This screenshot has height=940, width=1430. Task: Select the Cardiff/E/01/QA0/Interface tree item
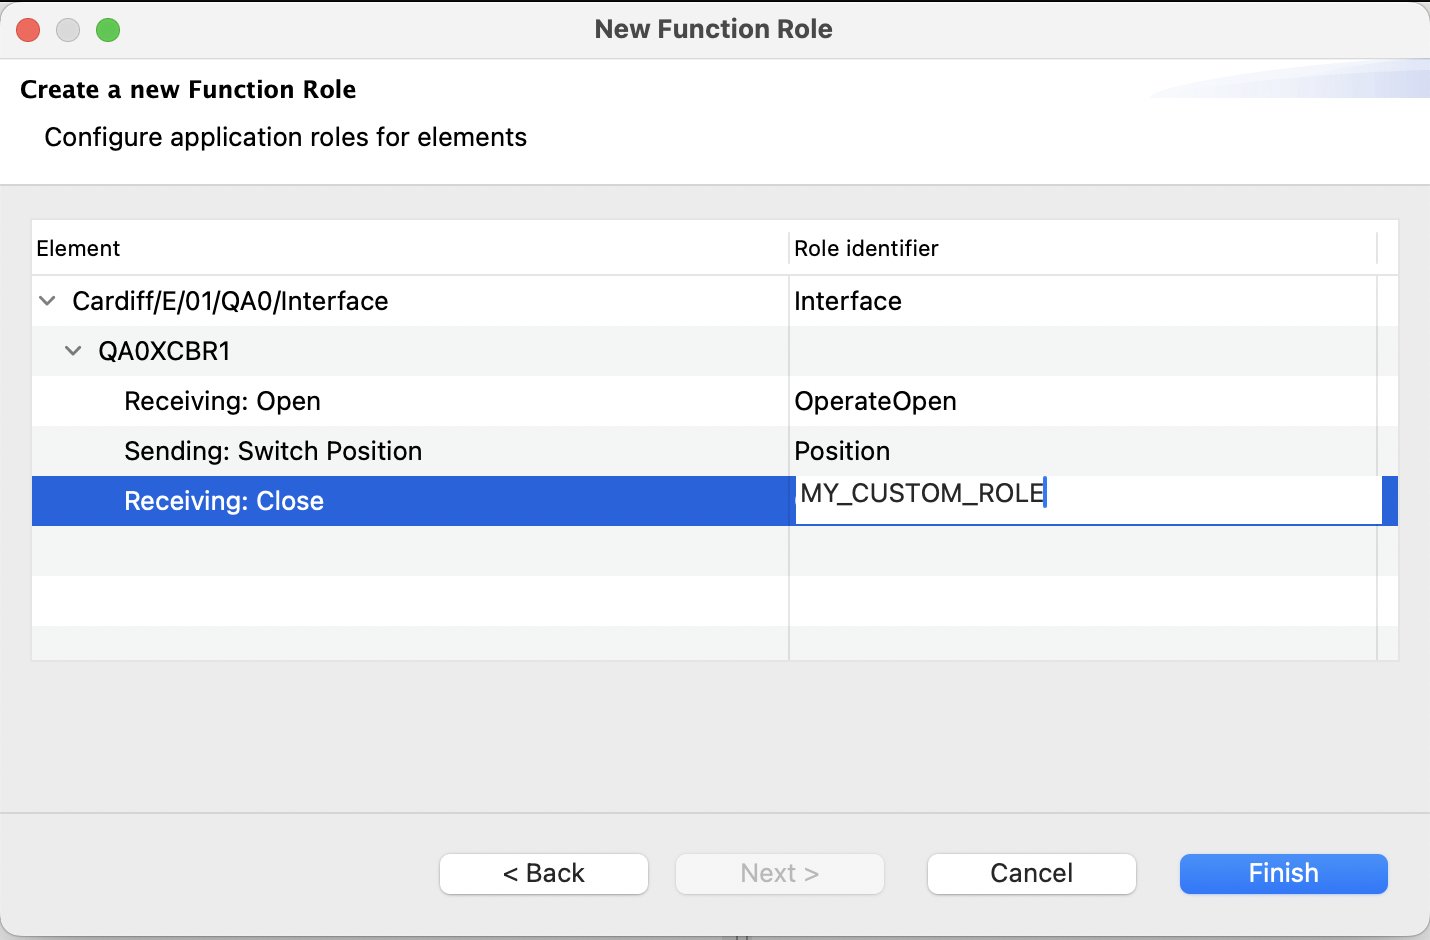(230, 301)
